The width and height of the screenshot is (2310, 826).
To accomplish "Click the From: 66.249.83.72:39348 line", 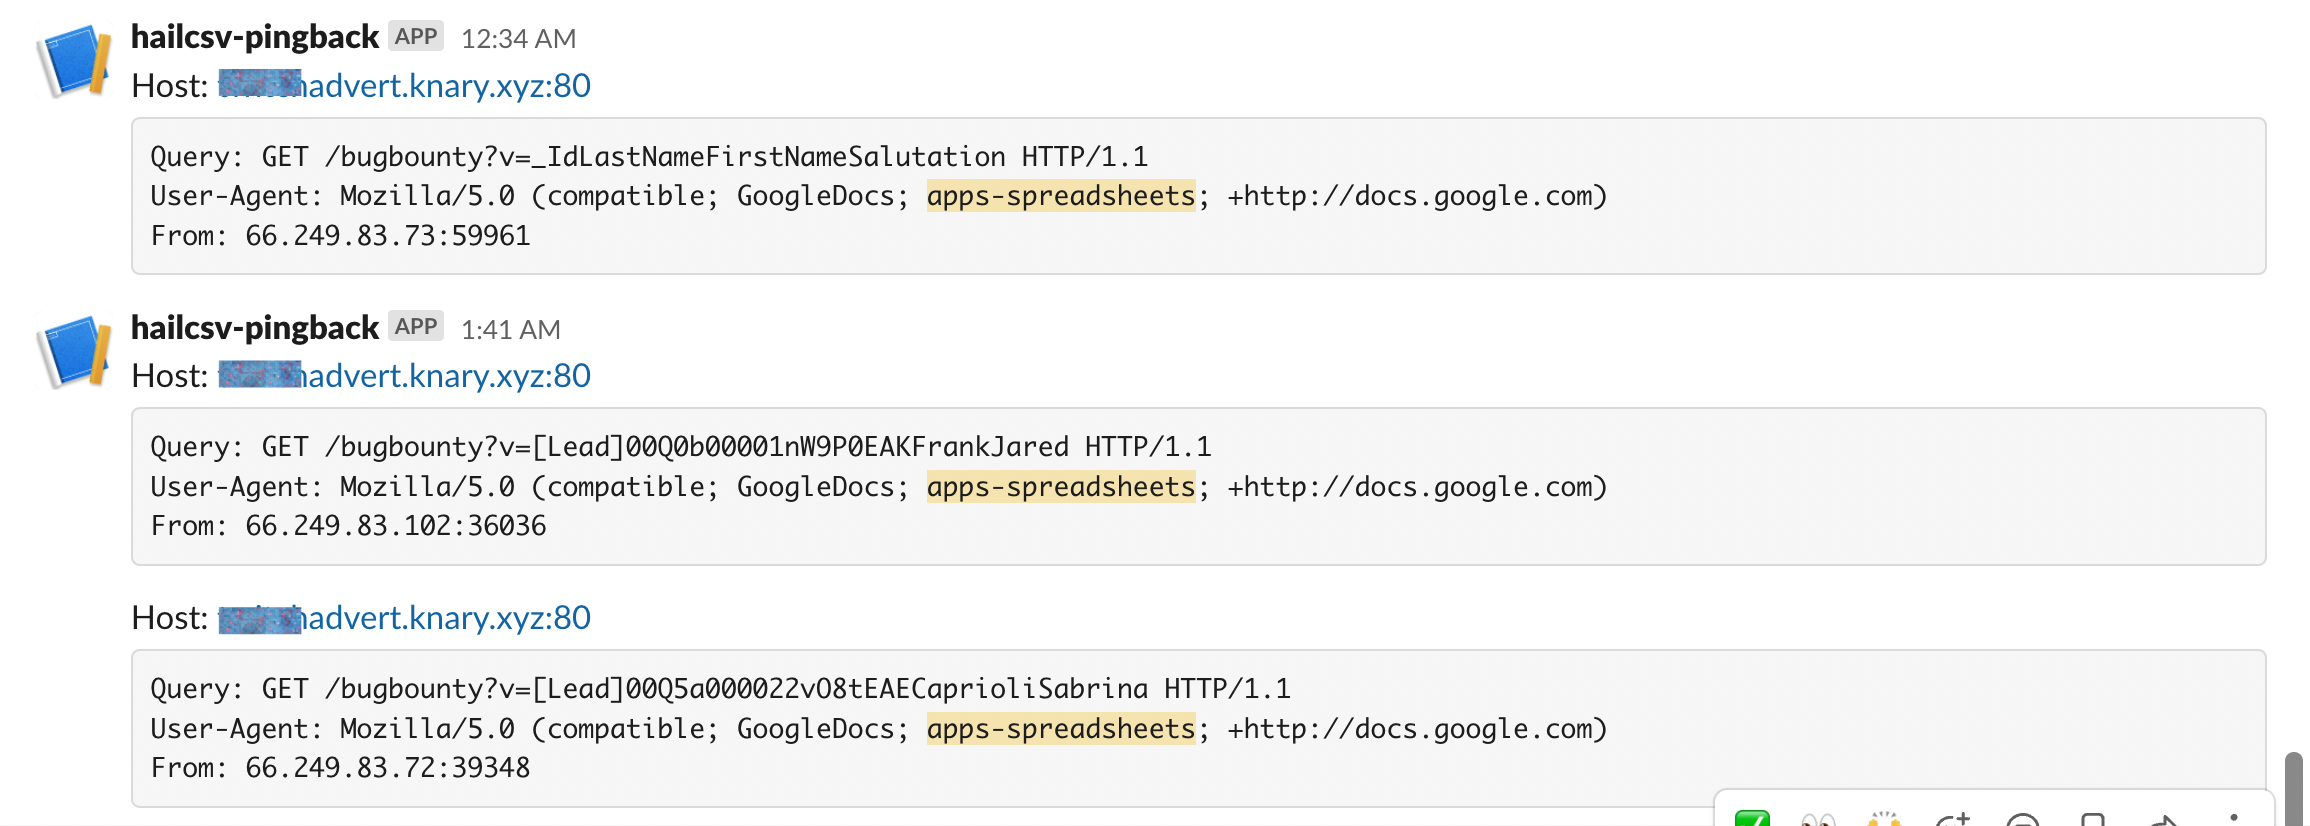I will 340,768.
